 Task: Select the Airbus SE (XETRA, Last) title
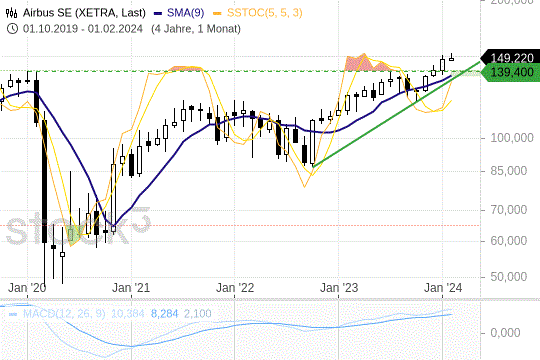pyautogui.click(x=84, y=13)
